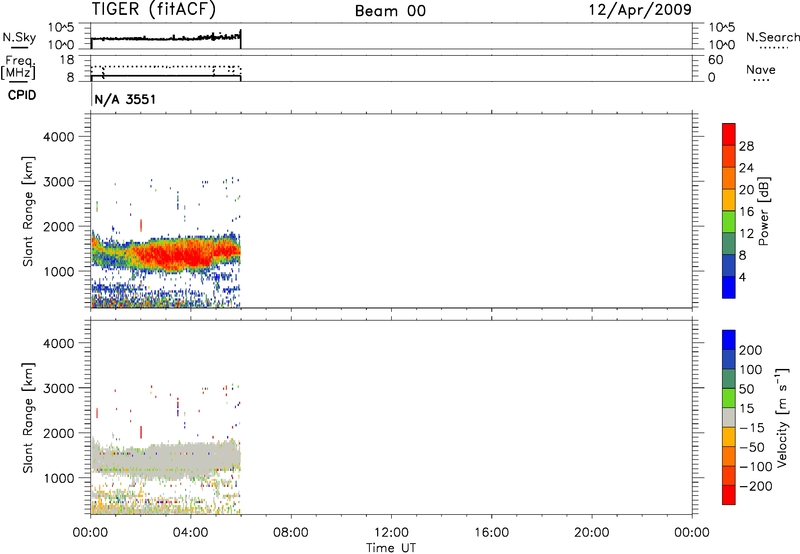Click the 'Velocity [m s-1]' color bar label
Screen dimensions: 800x554
[782, 417]
